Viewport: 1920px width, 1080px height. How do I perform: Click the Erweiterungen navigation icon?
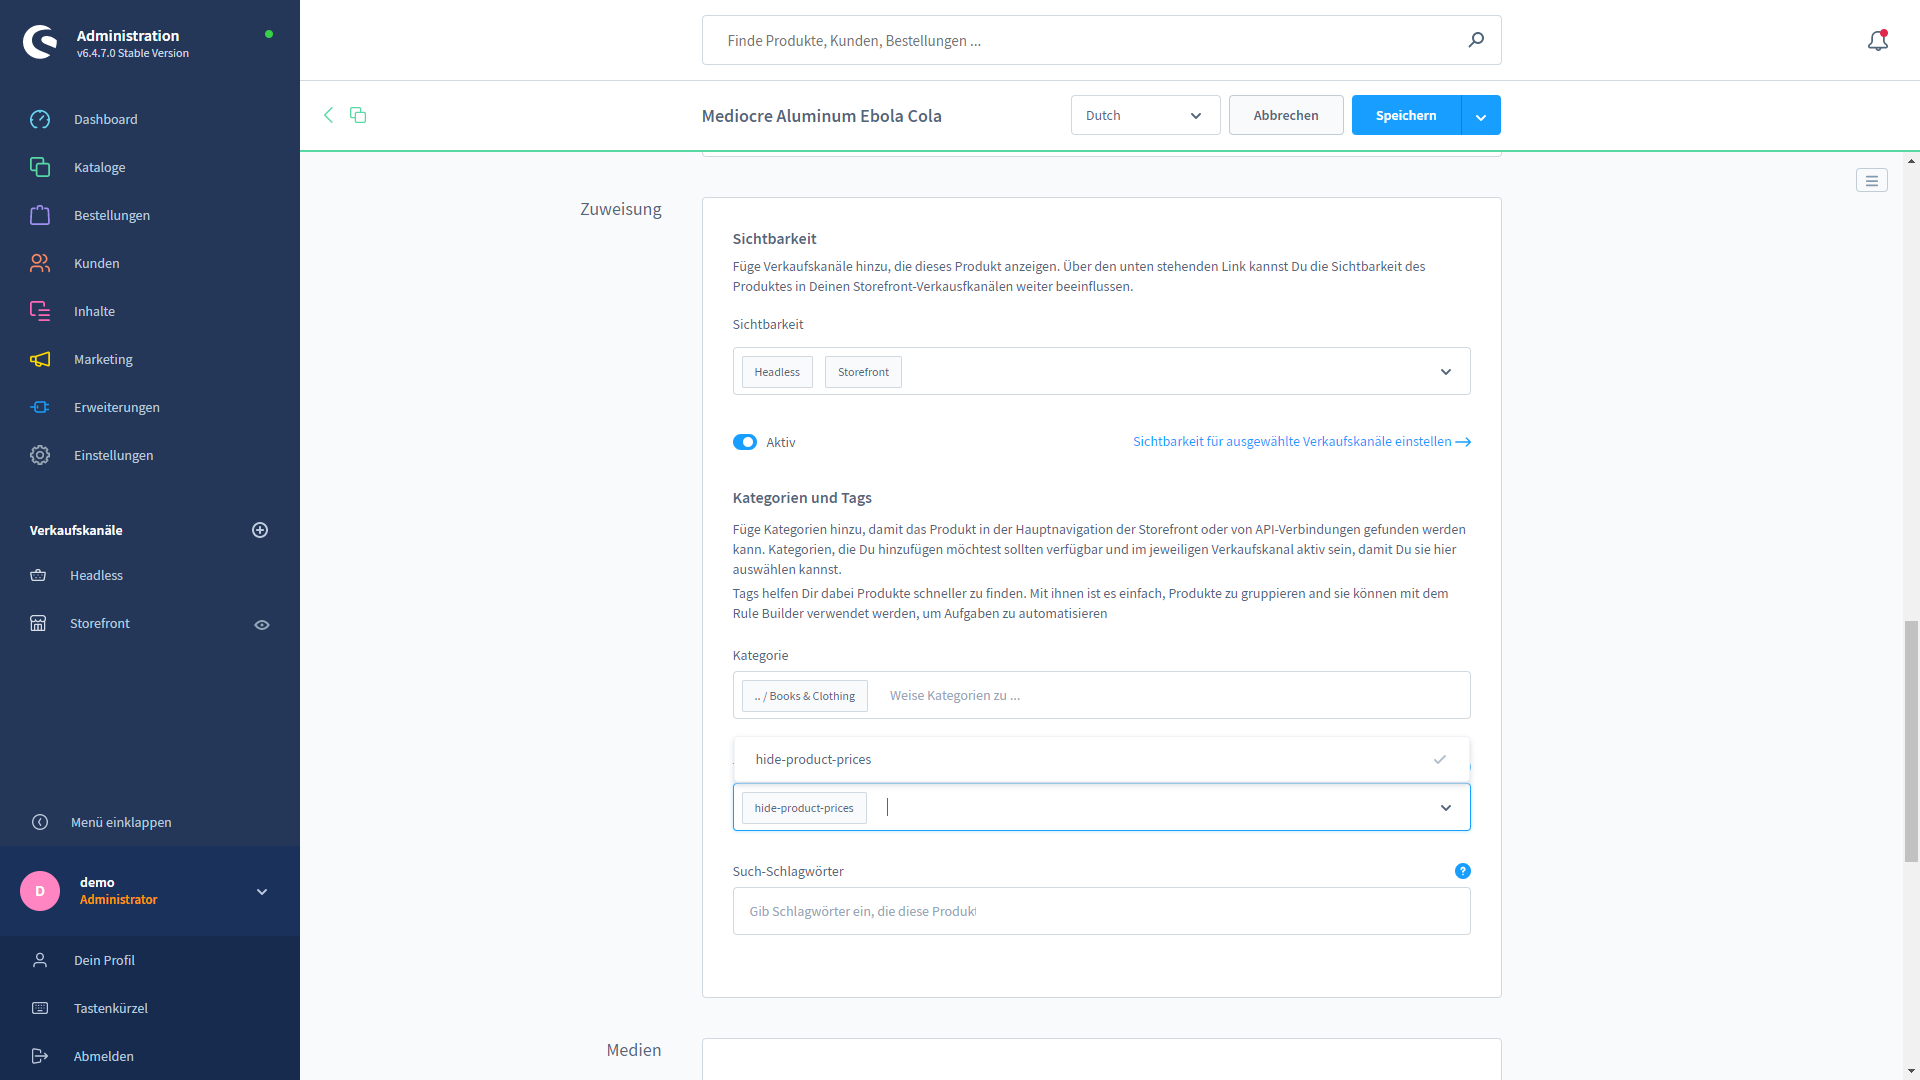[40, 406]
